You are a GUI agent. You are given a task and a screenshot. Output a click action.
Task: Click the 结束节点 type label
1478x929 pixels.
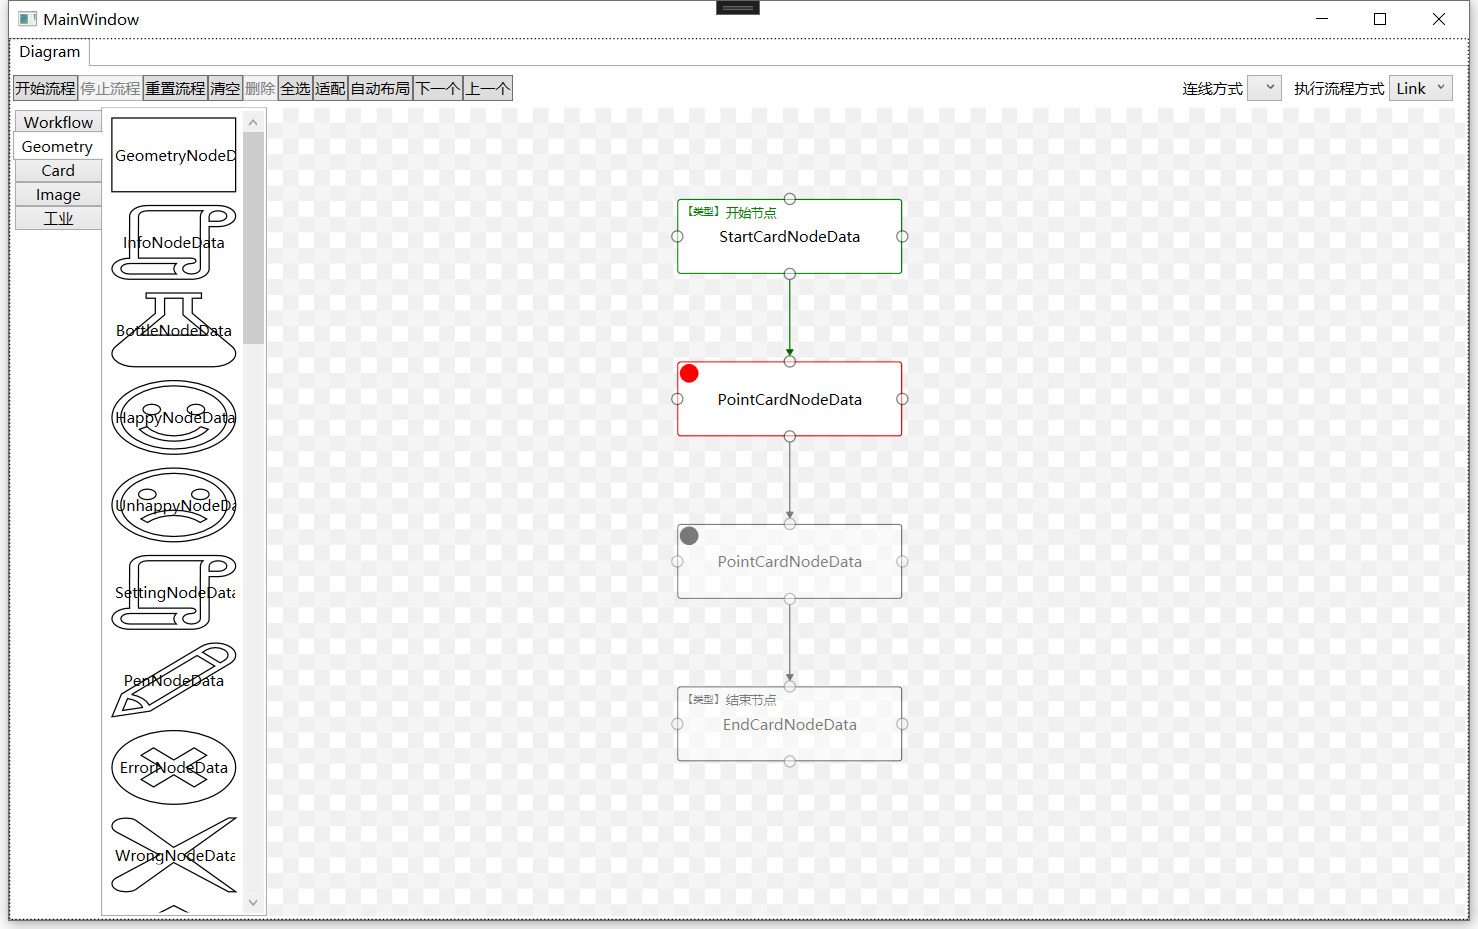pyautogui.click(x=751, y=700)
